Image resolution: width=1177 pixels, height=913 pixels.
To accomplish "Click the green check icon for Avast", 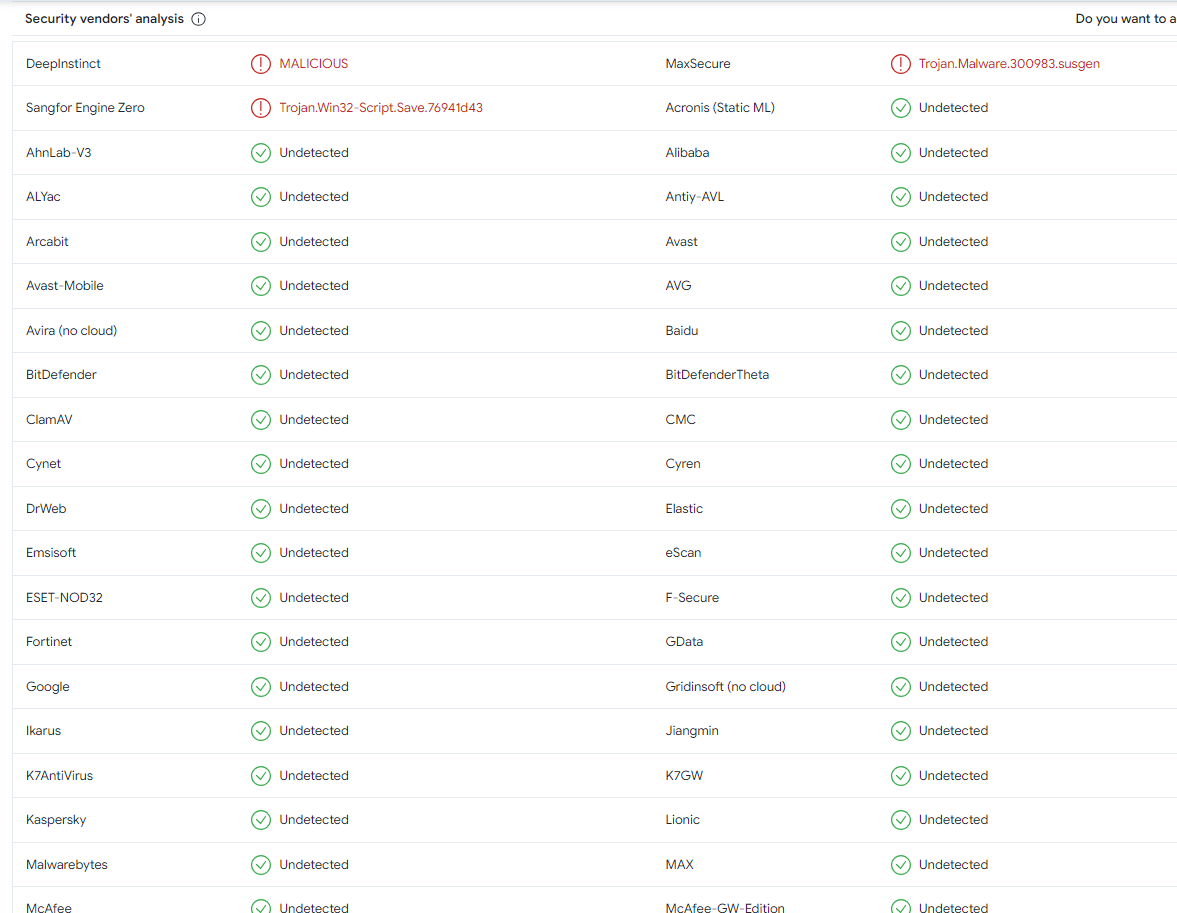I will click(x=901, y=242).
